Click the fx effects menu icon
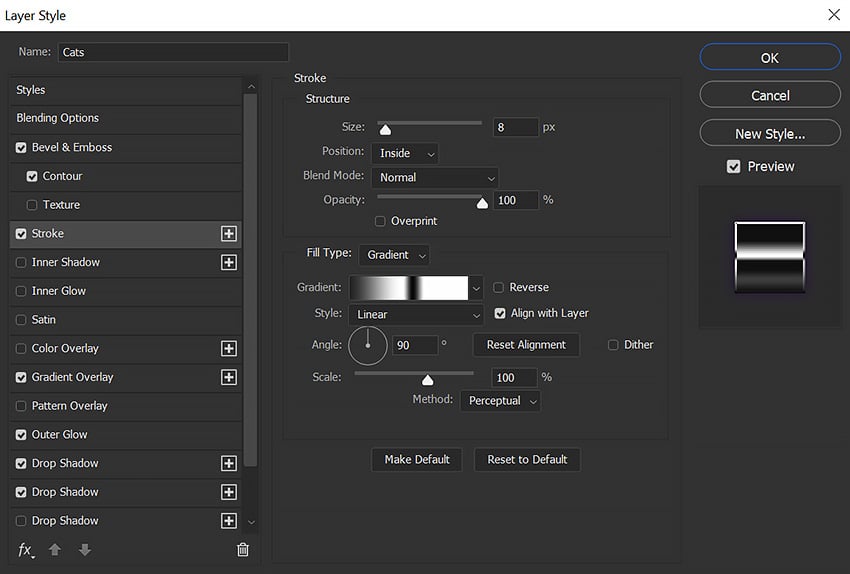Image resolution: width=850 pixels, height=574 pixels. point(26,550)
